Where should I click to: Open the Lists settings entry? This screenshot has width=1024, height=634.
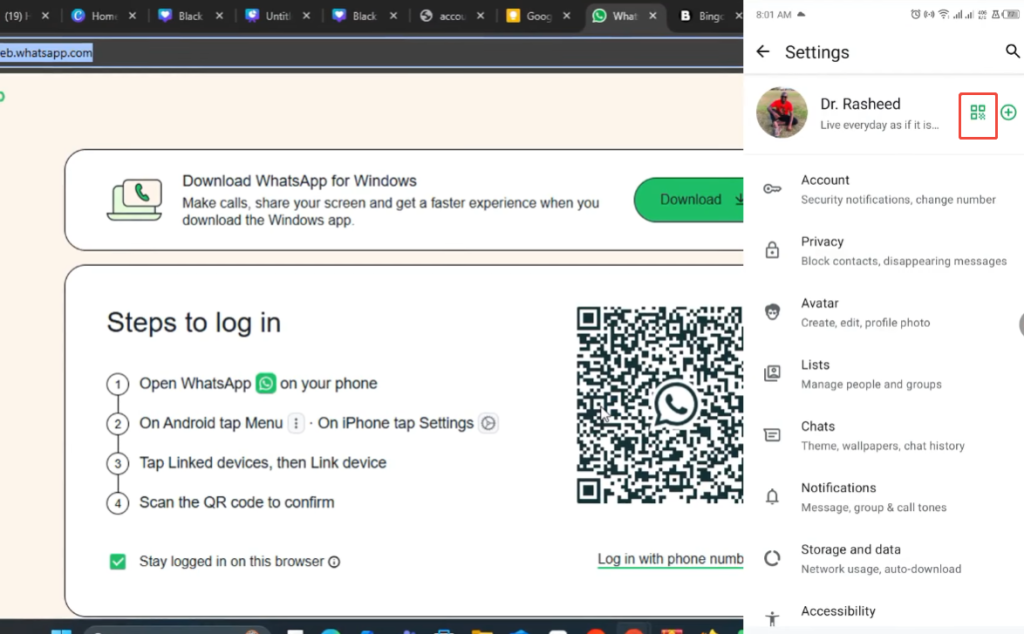click(x=884, y=373)
